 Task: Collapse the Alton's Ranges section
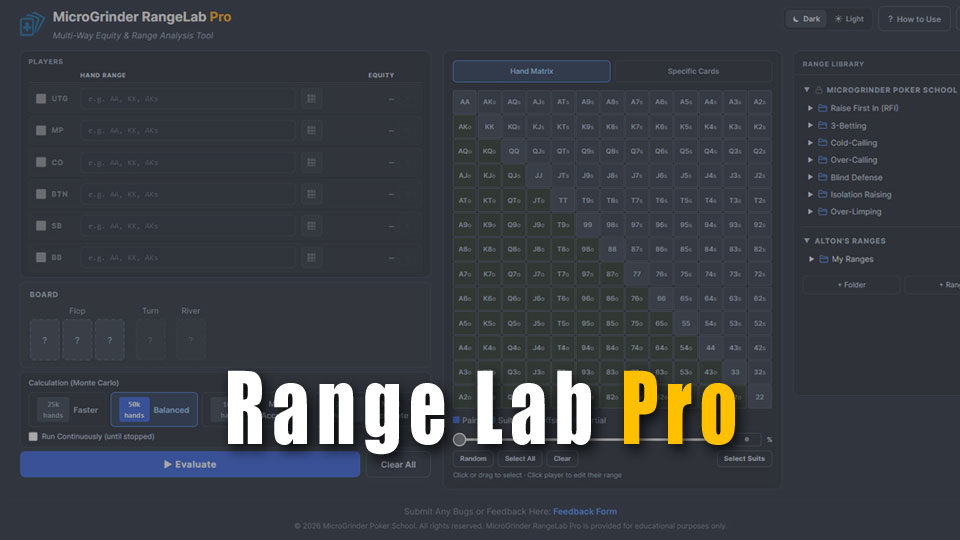click(807, 241)
